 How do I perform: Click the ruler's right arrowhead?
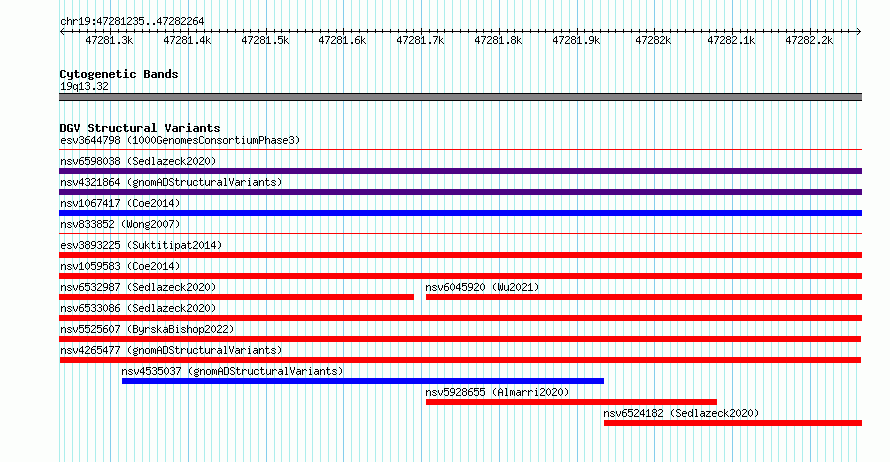click(x=859, y=32)
